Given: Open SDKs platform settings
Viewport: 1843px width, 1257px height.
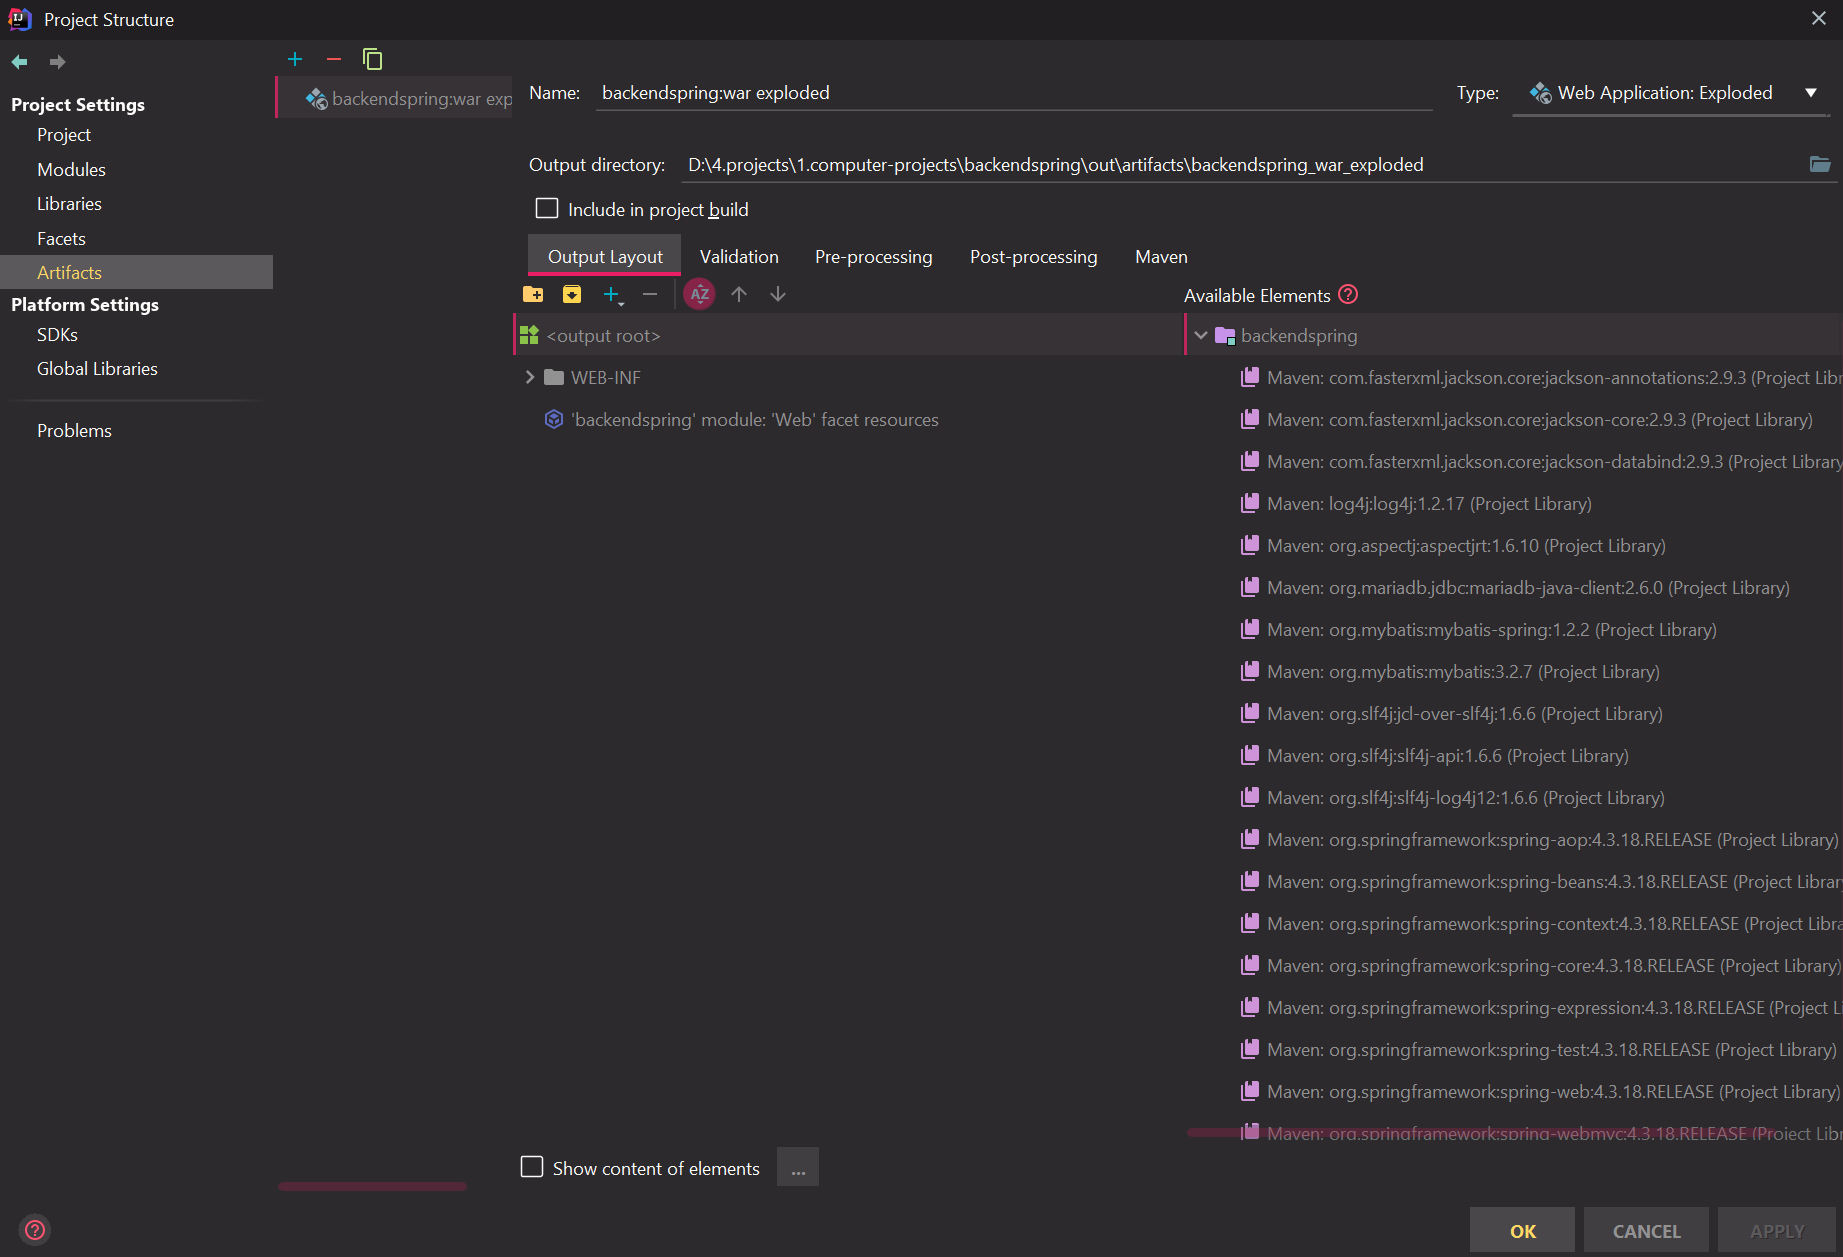Looking at the screenshot, I should pos(57,335).
